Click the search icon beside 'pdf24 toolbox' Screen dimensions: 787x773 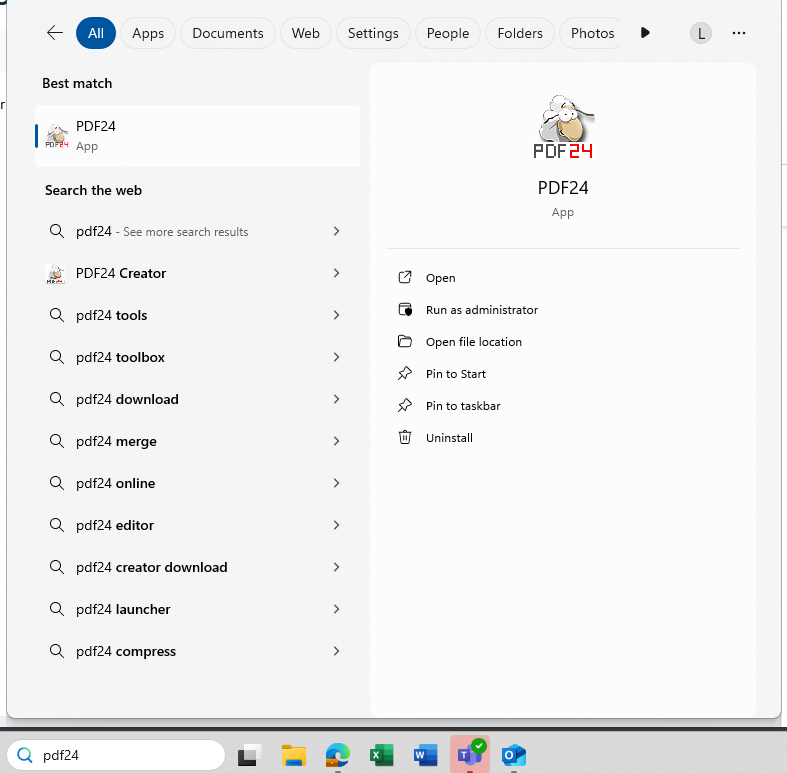point(57,357)
